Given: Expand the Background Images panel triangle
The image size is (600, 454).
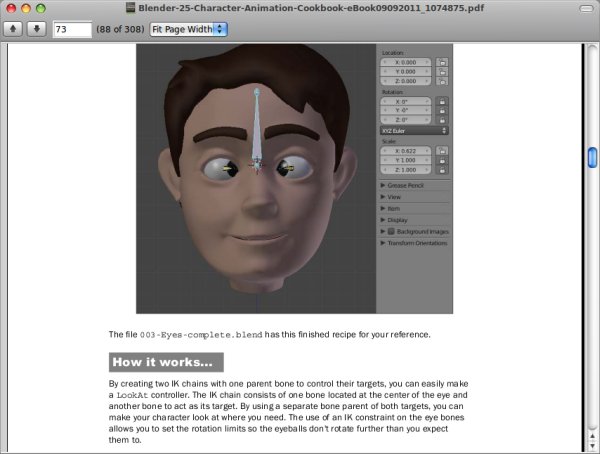Looking at the screenshot, I should 383,232.
